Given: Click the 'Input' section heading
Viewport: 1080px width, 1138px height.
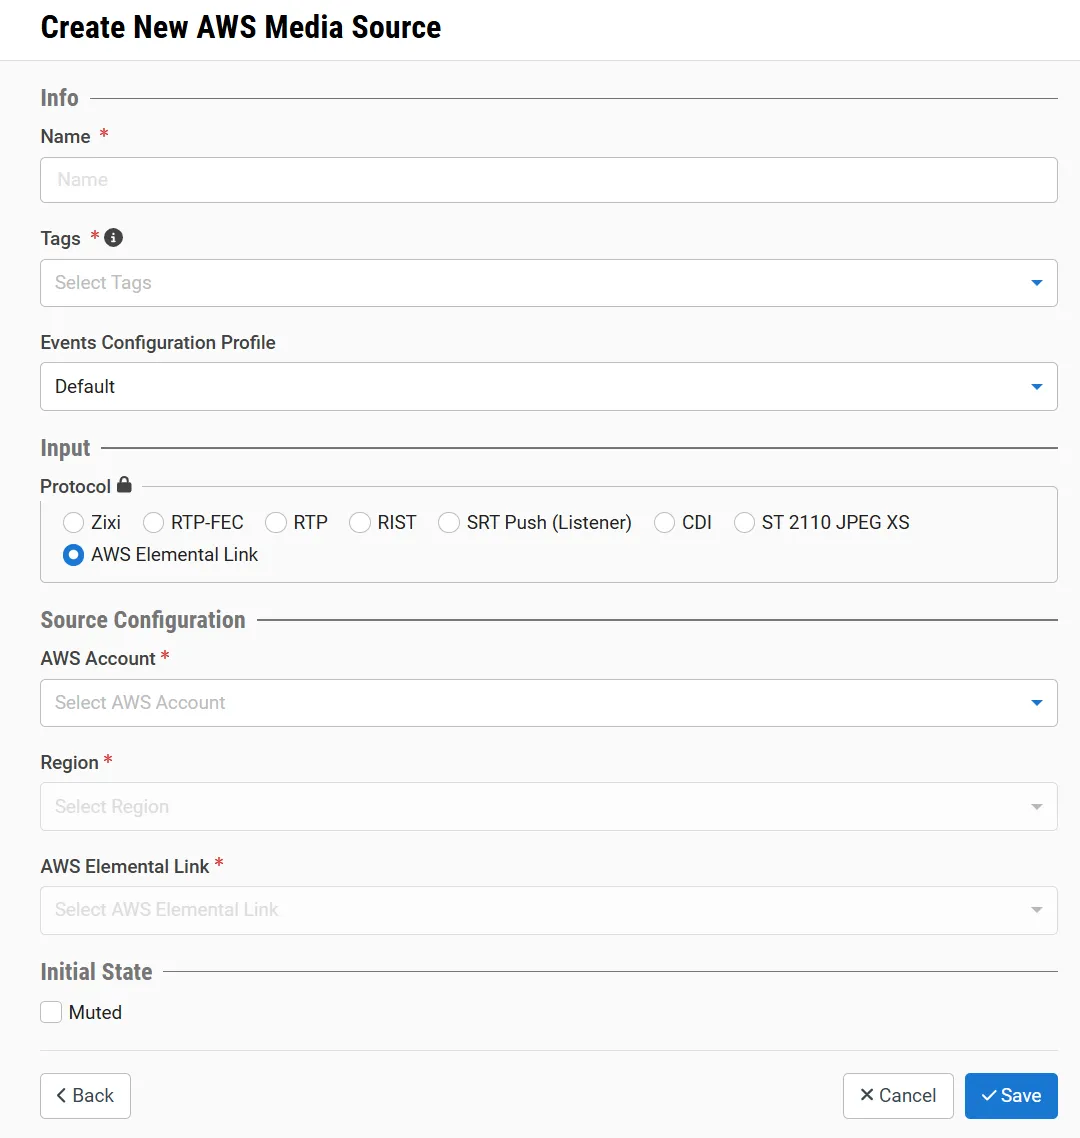Looking at the screenshot, I should click(x=65, y=448).
